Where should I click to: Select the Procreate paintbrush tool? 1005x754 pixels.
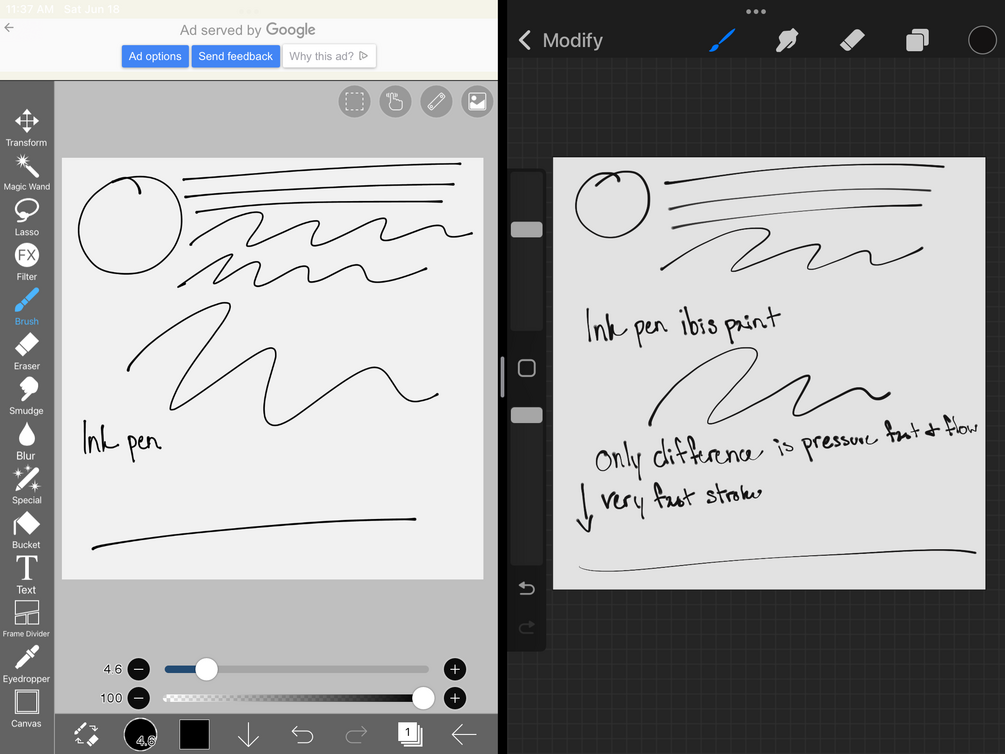click(x=722, y=40)
